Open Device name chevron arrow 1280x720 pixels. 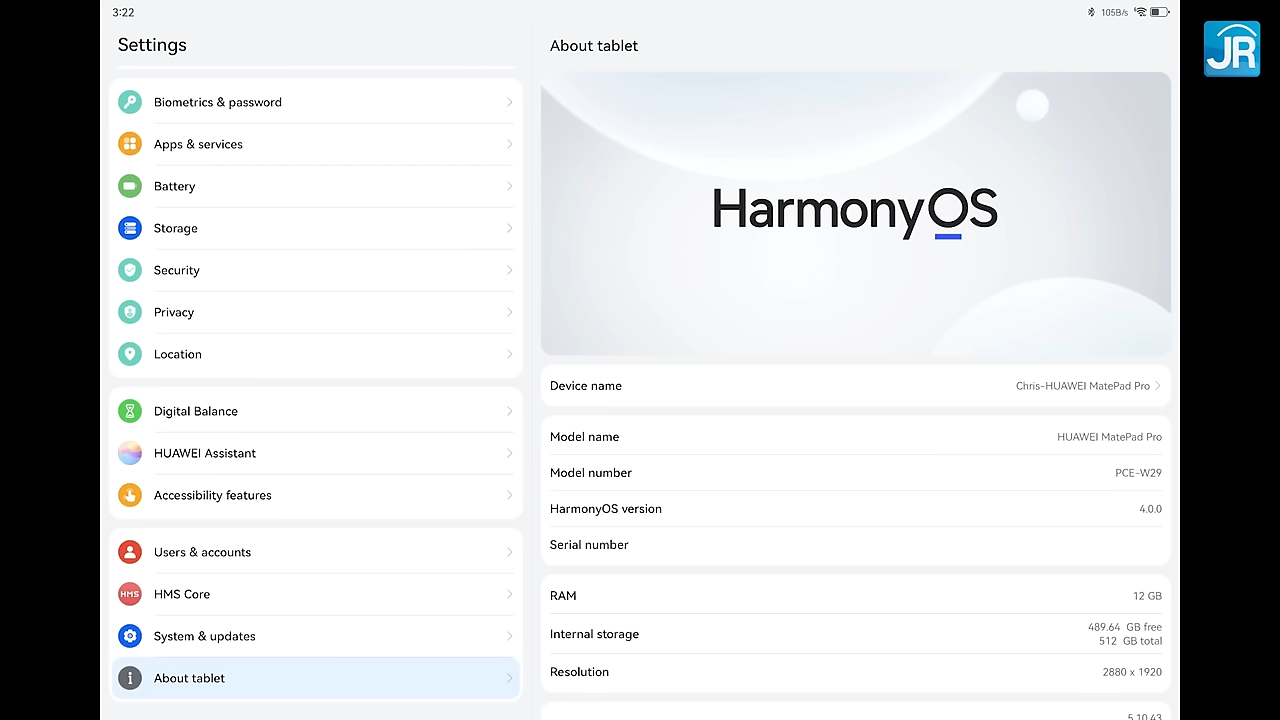click(x=1158, y=386)
